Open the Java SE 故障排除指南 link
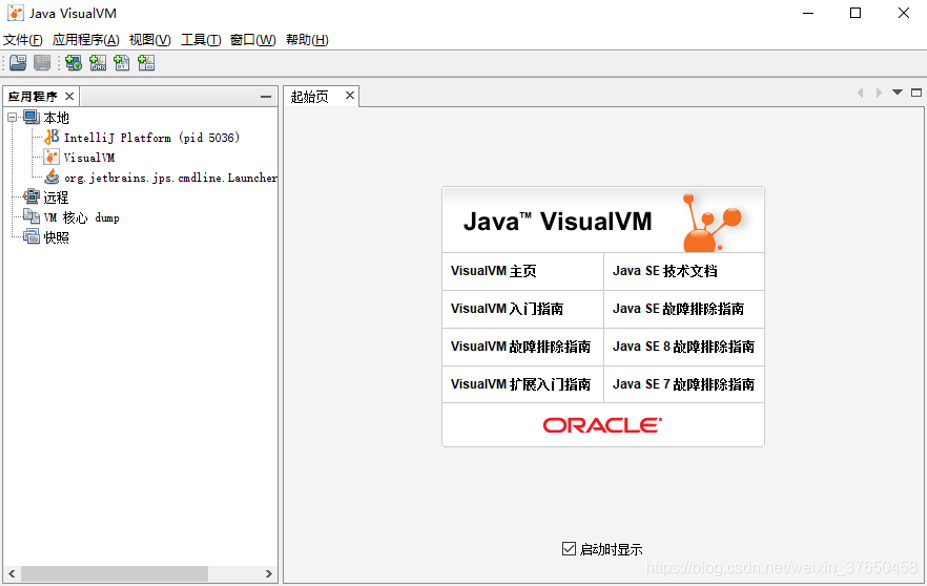Image resolution: width=927 pixels, height=586 pixels. 678,309
